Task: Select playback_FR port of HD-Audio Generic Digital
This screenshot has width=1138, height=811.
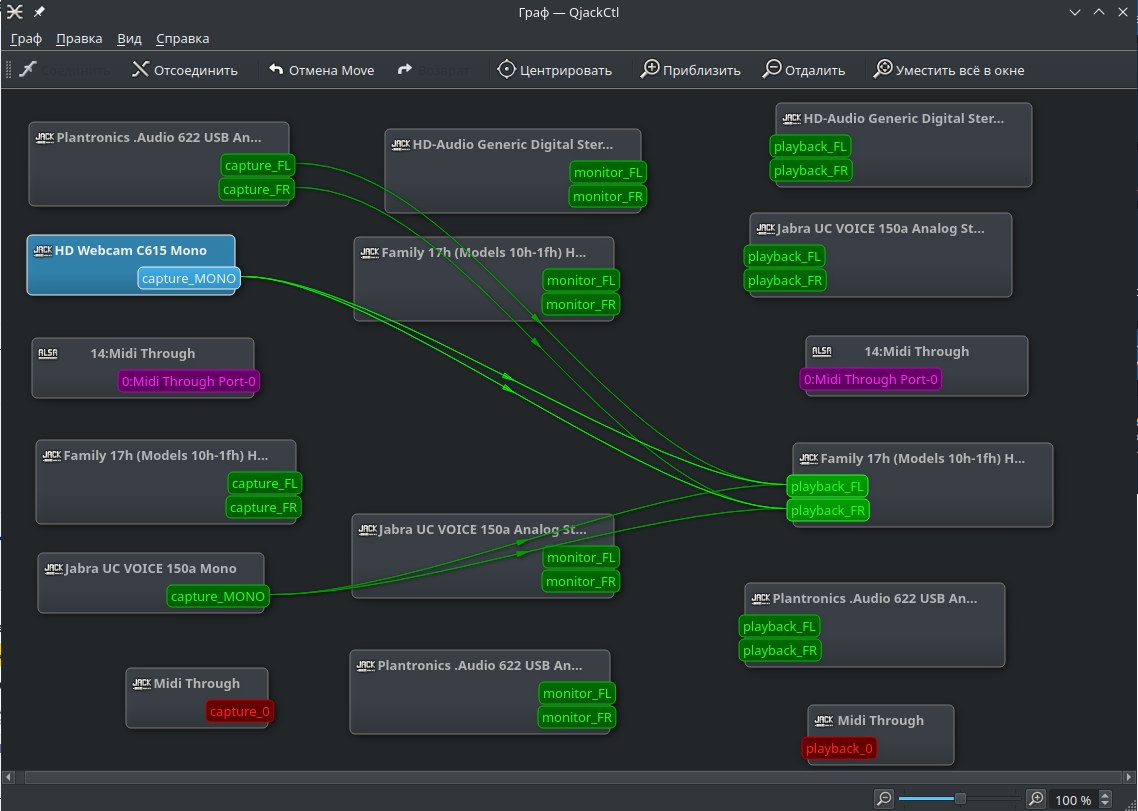Action: (811, 170)
